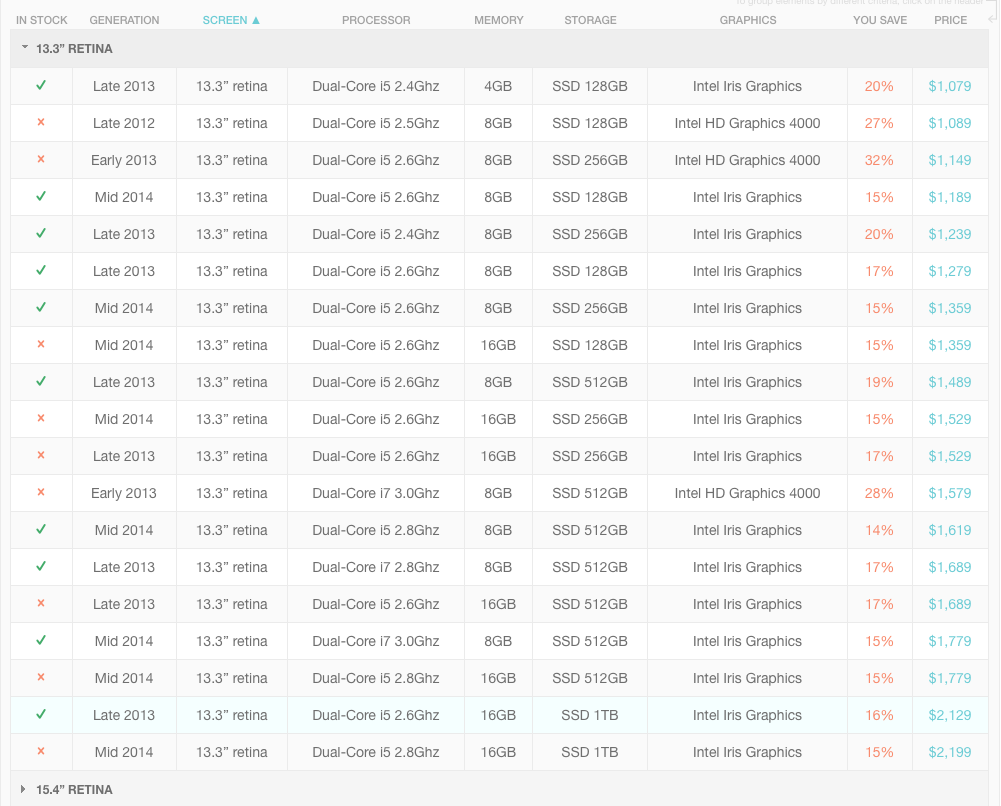Sort by the MEMORY column header

coord(499,20)
